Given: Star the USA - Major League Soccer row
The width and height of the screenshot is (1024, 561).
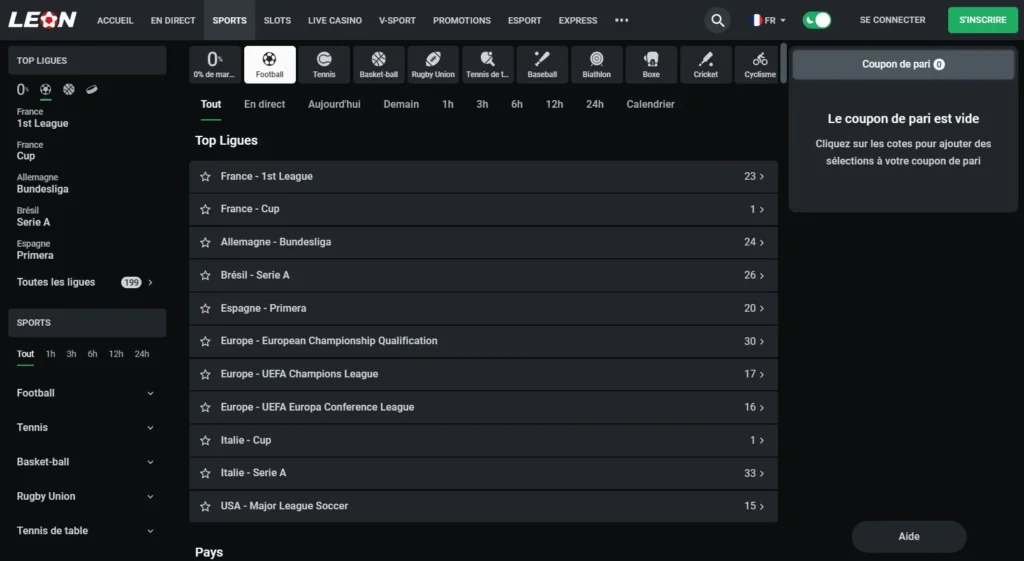Looking at the screenshot, I should click(x=205, y=506).
